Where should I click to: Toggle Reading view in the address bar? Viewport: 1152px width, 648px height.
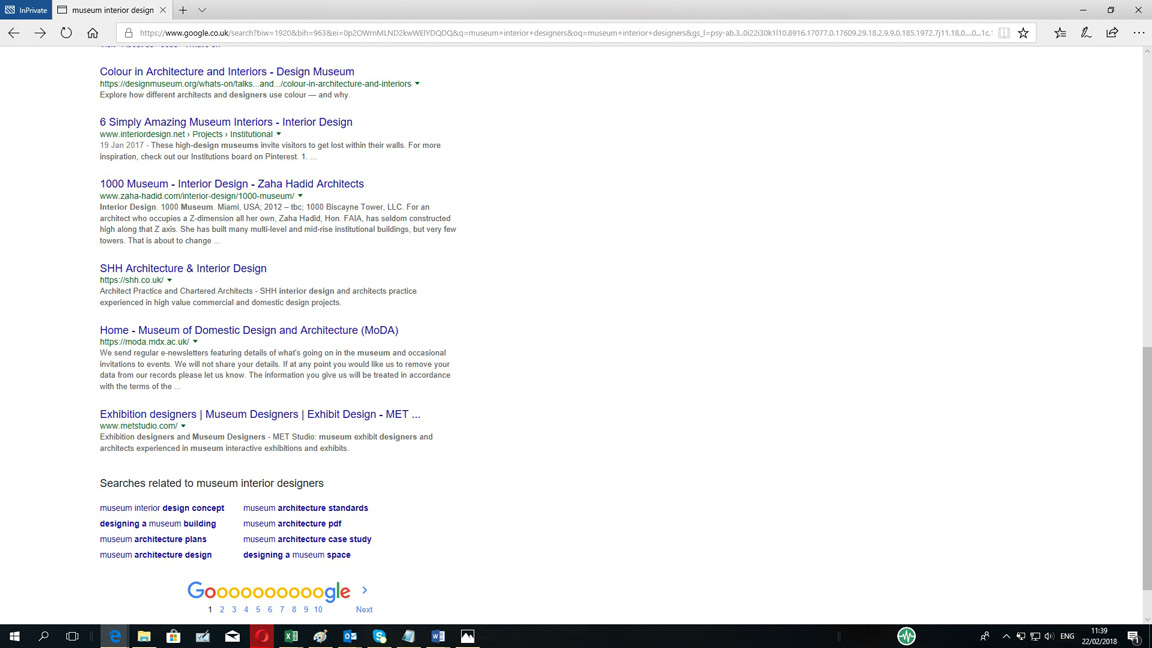[x=1004, y=33]
